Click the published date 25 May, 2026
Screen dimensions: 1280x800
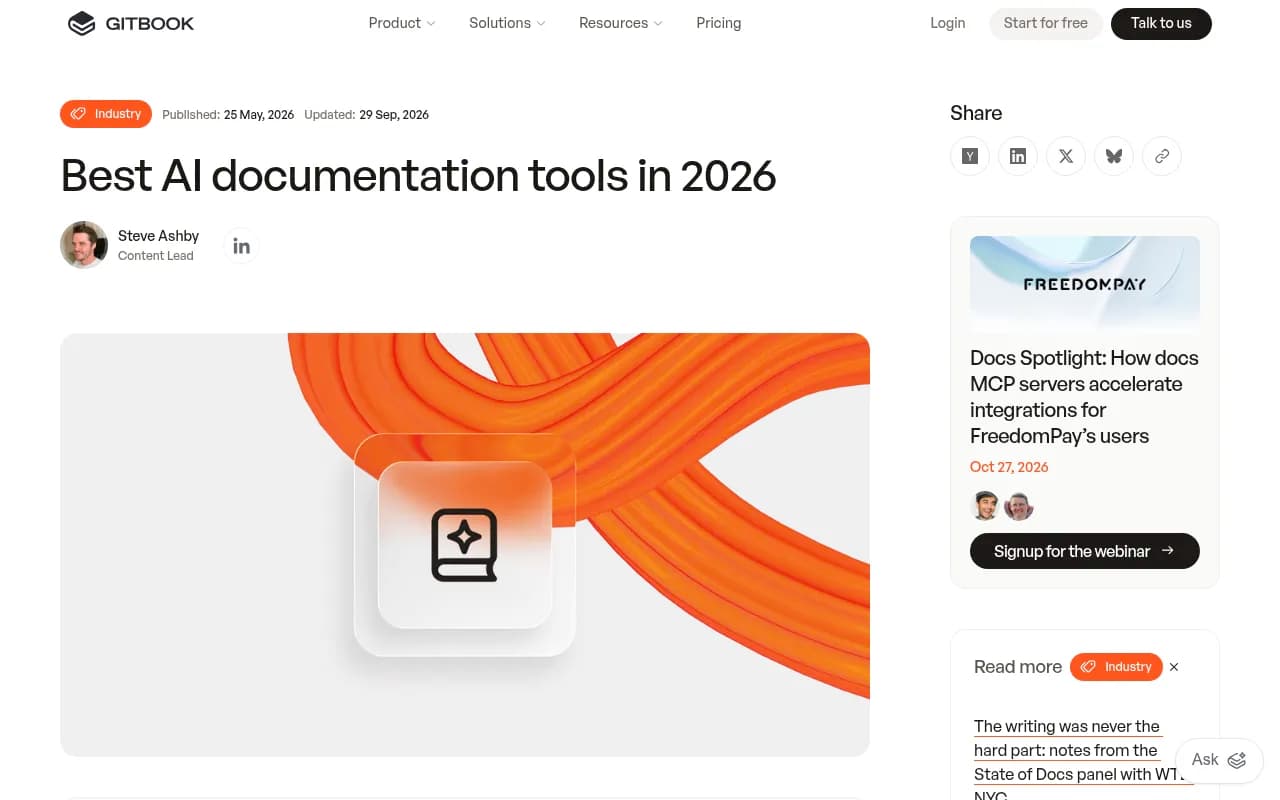(x=259, y=115)
